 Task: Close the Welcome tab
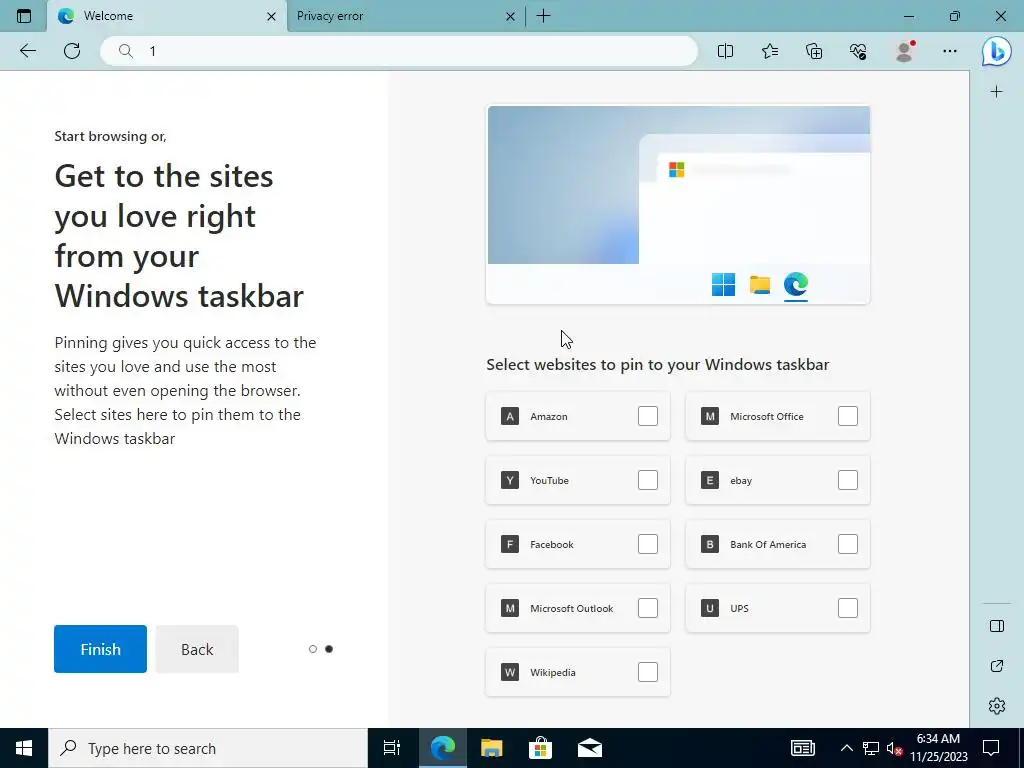click(272, 16)
